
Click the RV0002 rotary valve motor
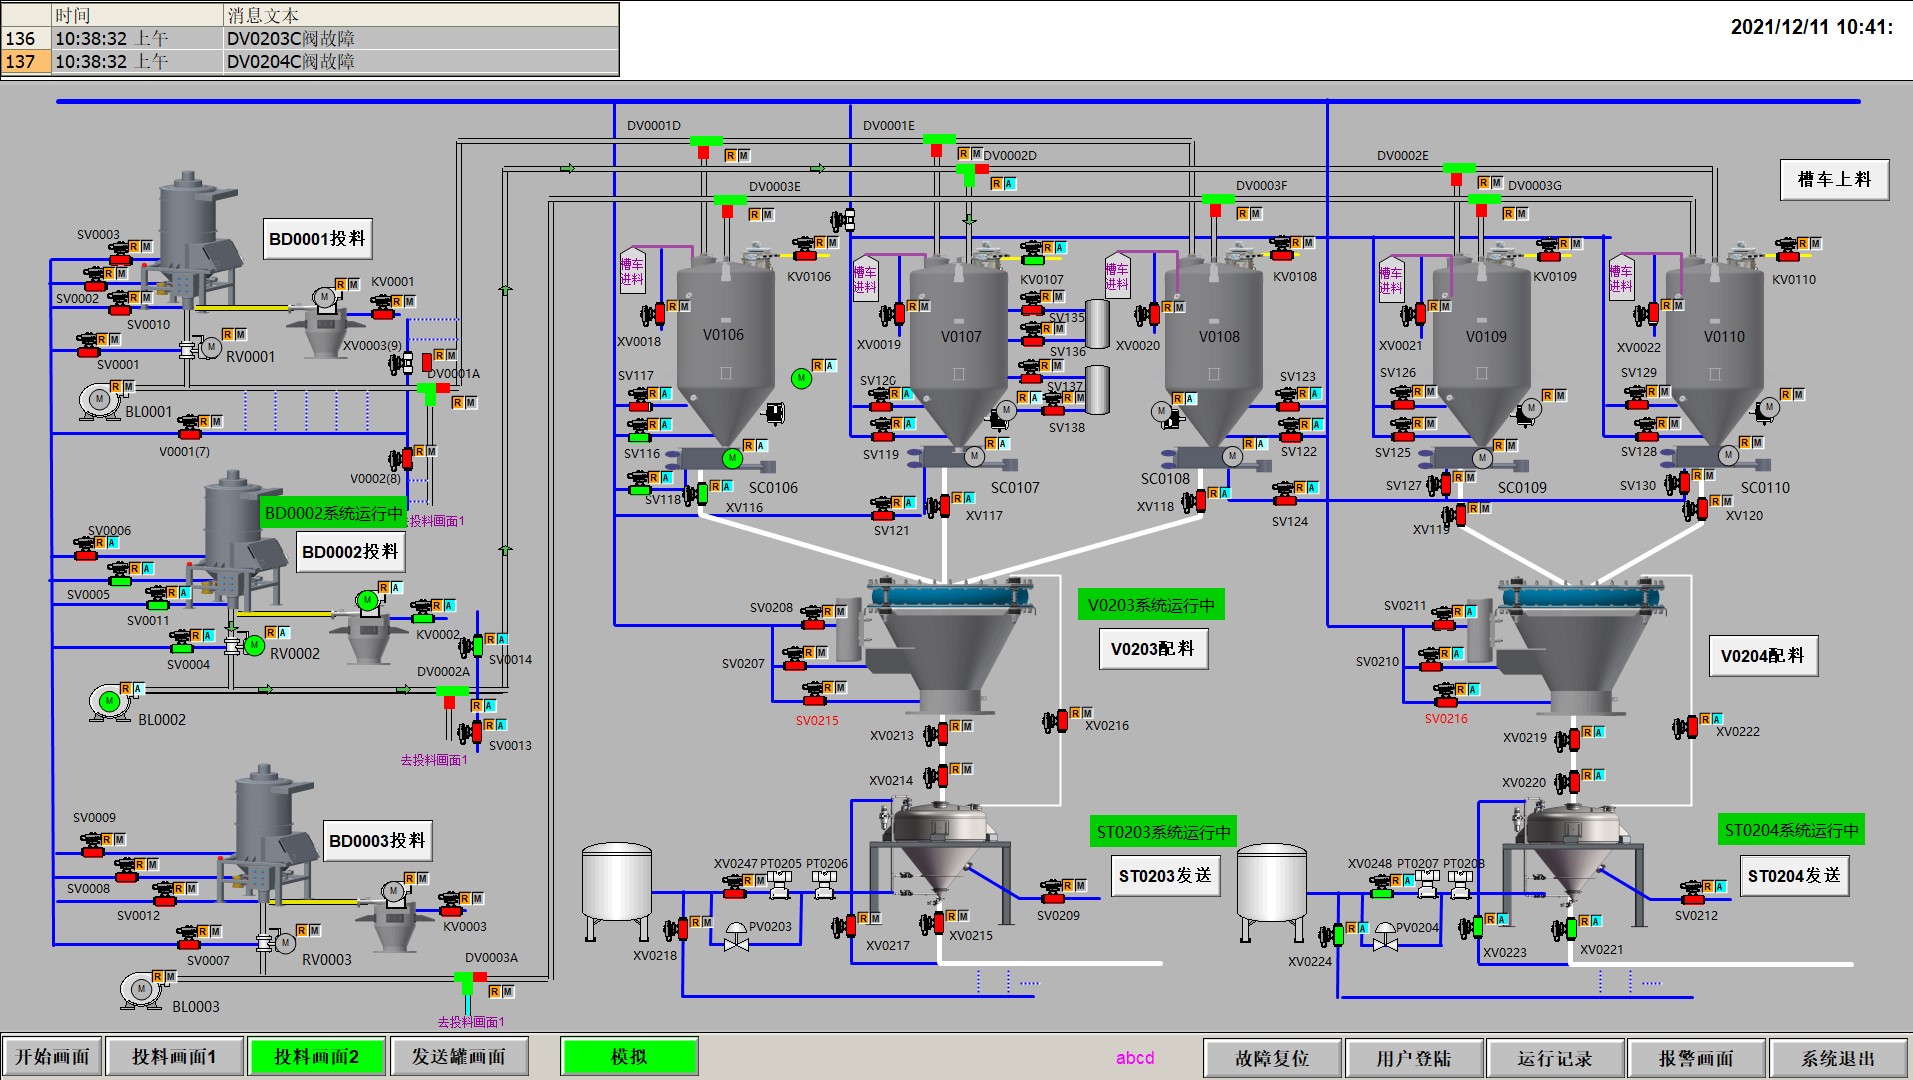coord(254,646)
